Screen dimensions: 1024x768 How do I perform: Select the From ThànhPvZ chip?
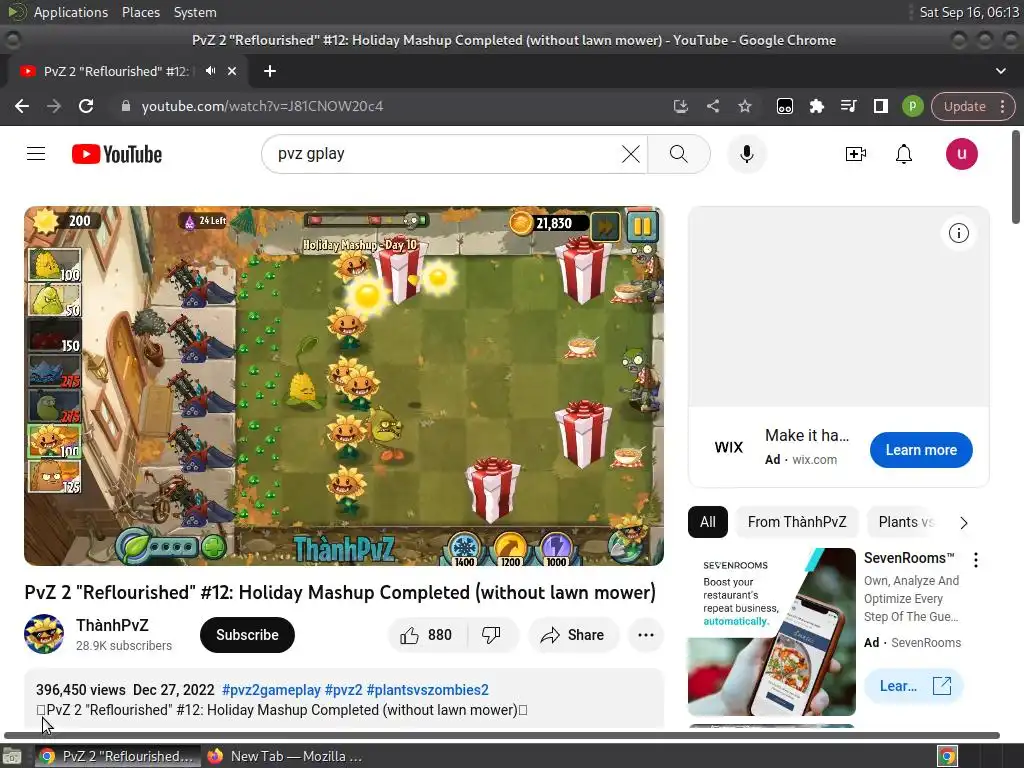[797, 522]
